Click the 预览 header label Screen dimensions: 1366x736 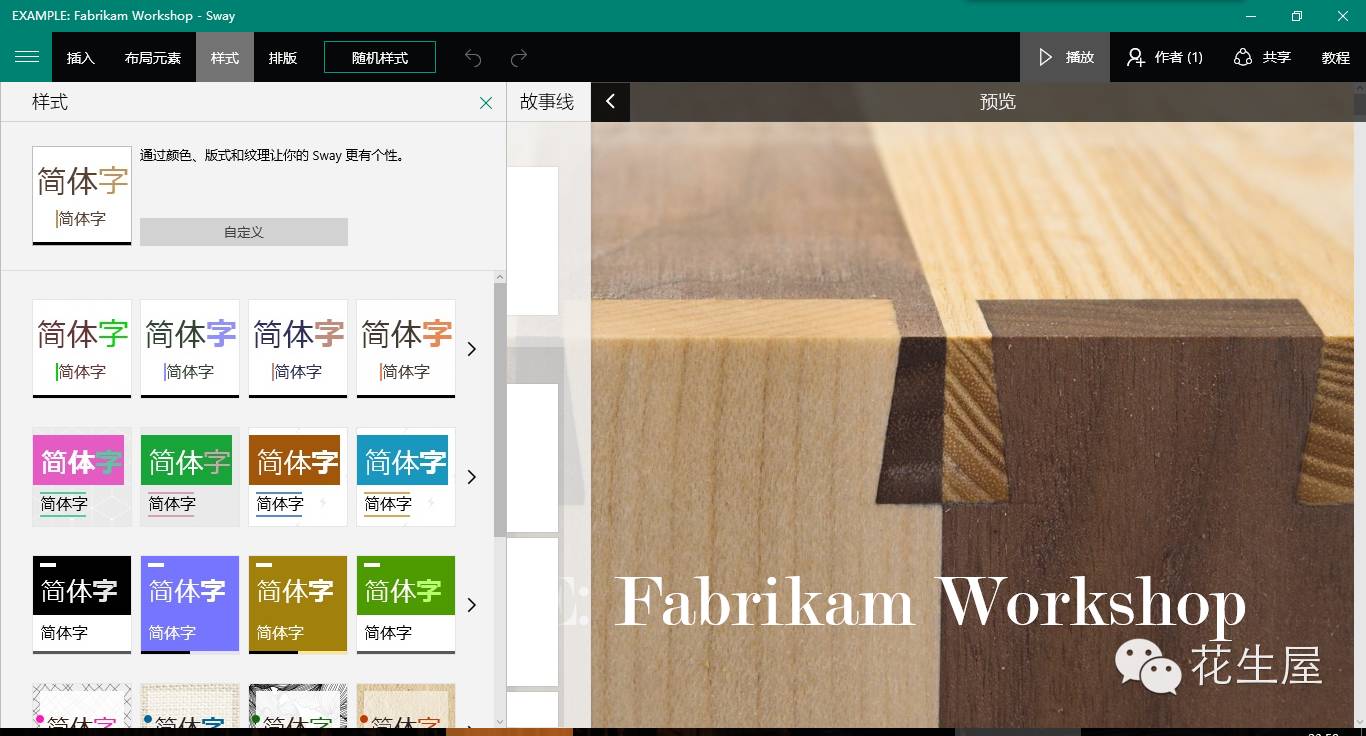(x=998, y=102)
